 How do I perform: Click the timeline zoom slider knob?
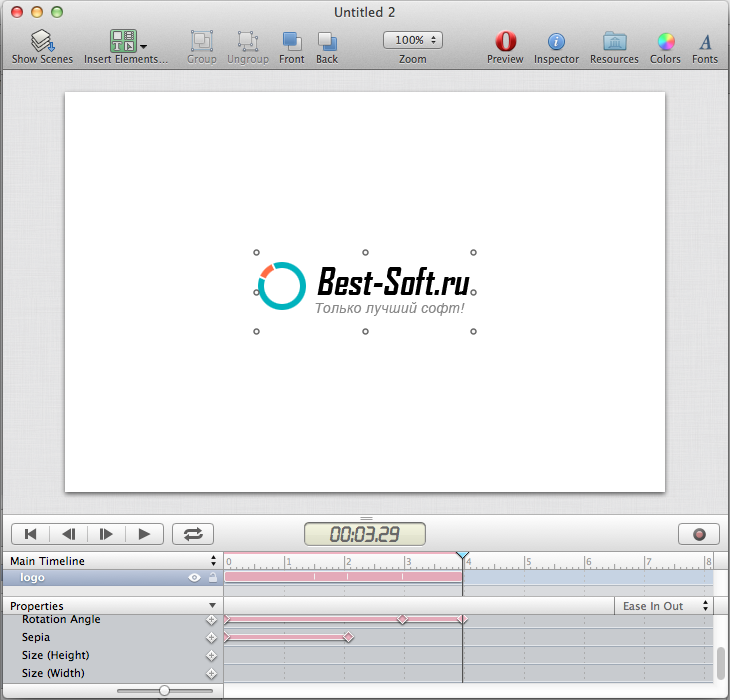point(164,690)
